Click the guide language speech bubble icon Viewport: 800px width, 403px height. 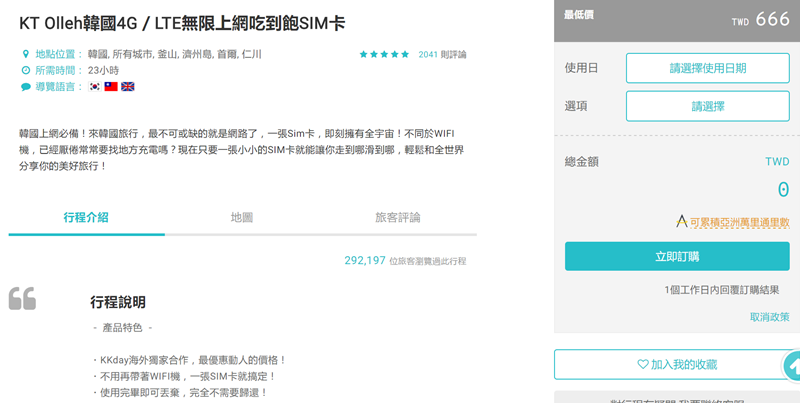click(x=26, y=87)
